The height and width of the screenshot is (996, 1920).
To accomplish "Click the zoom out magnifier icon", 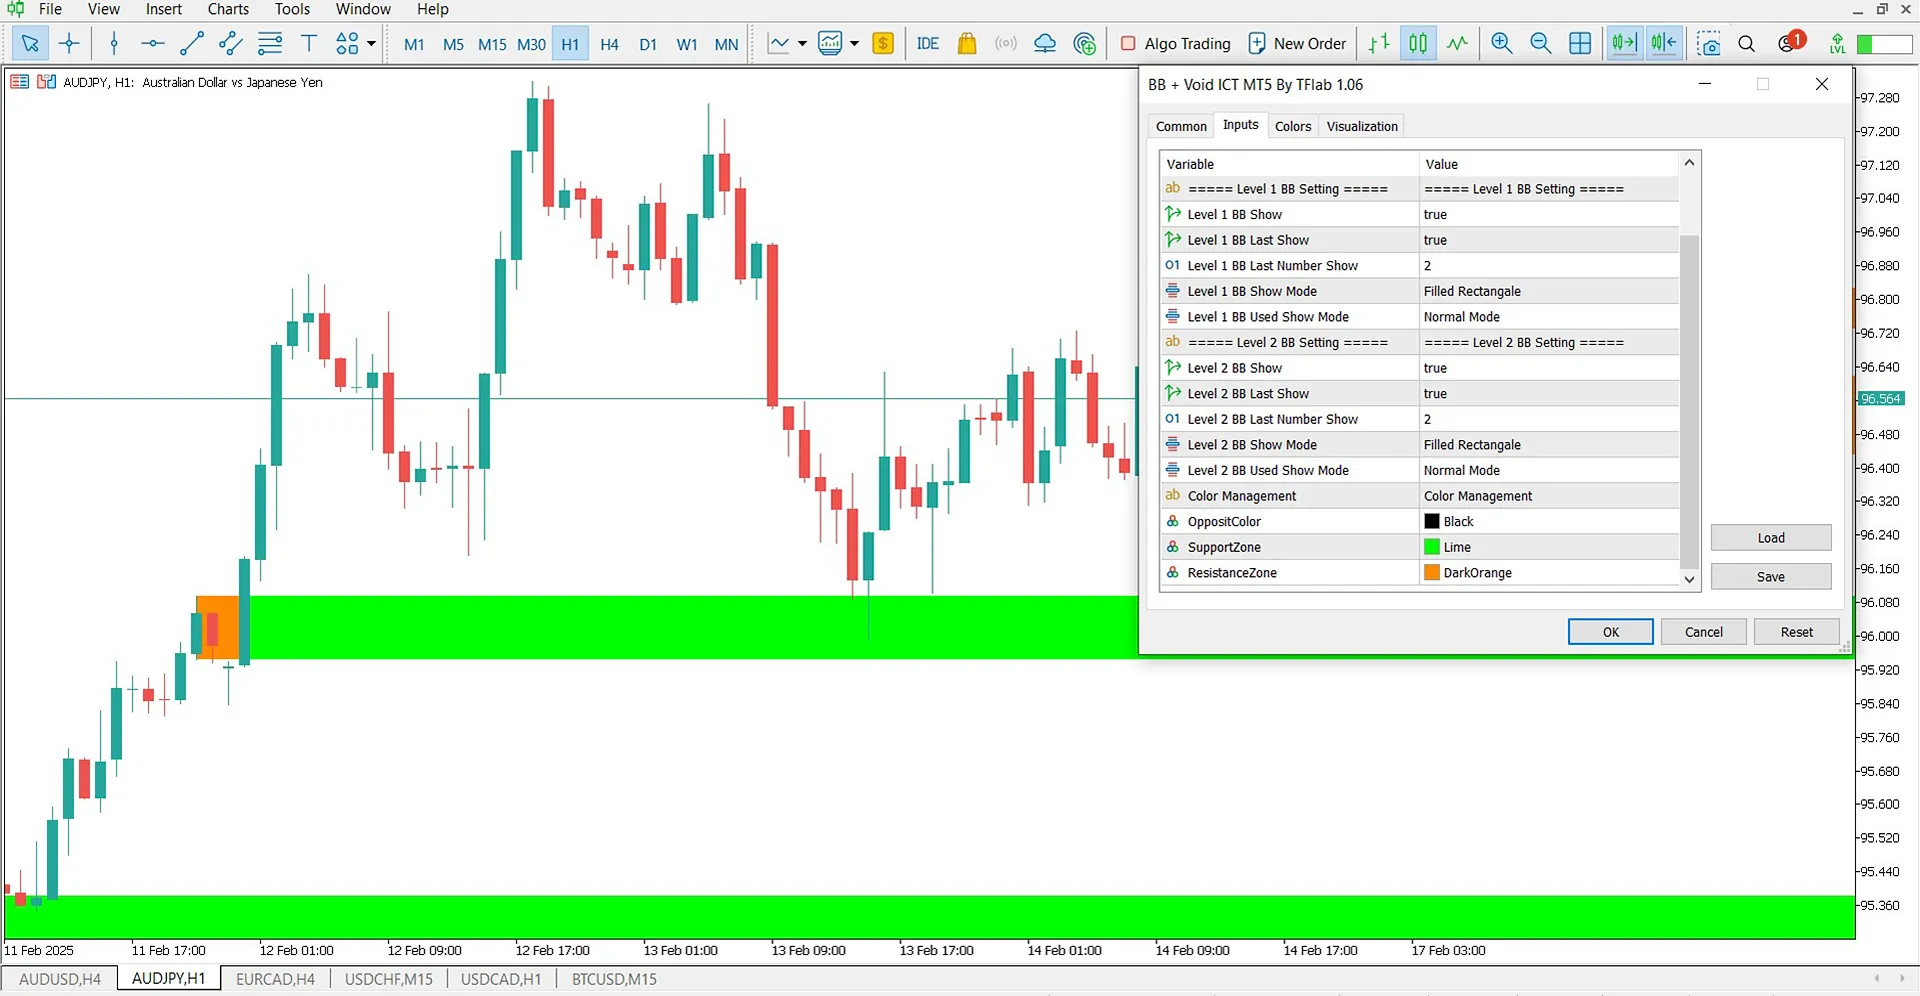I will coord(1540,43).
